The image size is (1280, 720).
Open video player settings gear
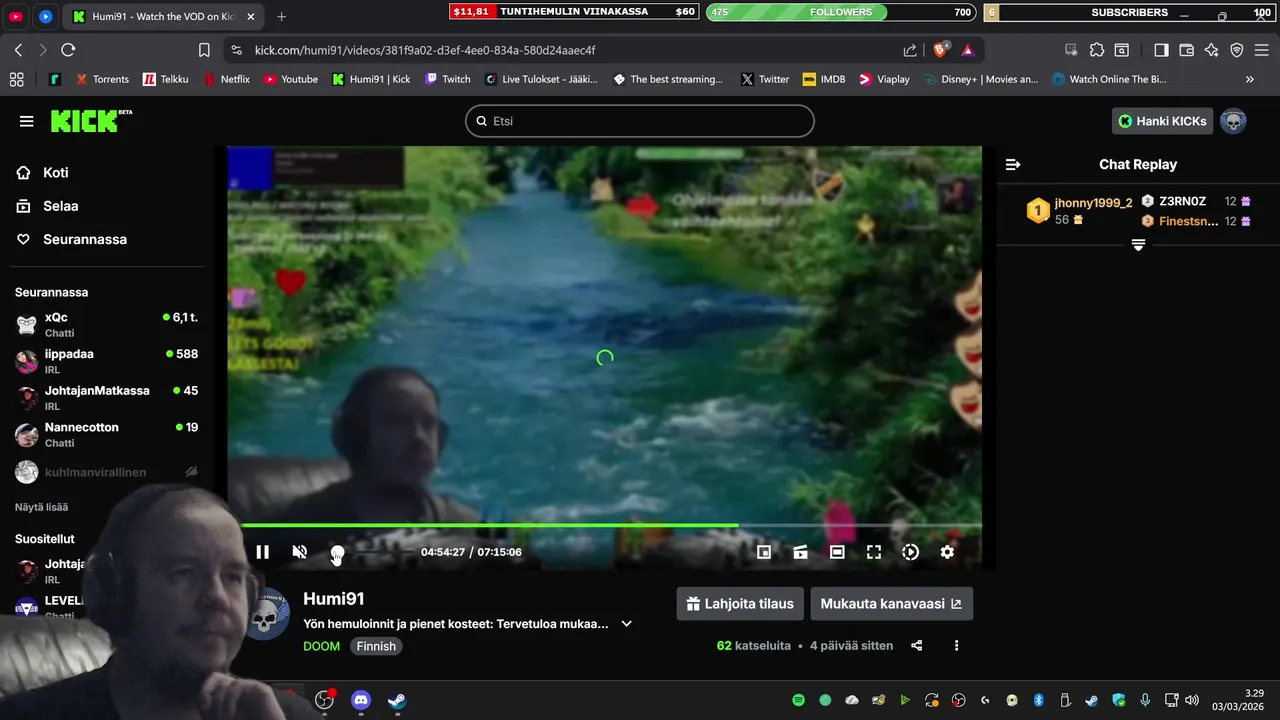(947, 552)
